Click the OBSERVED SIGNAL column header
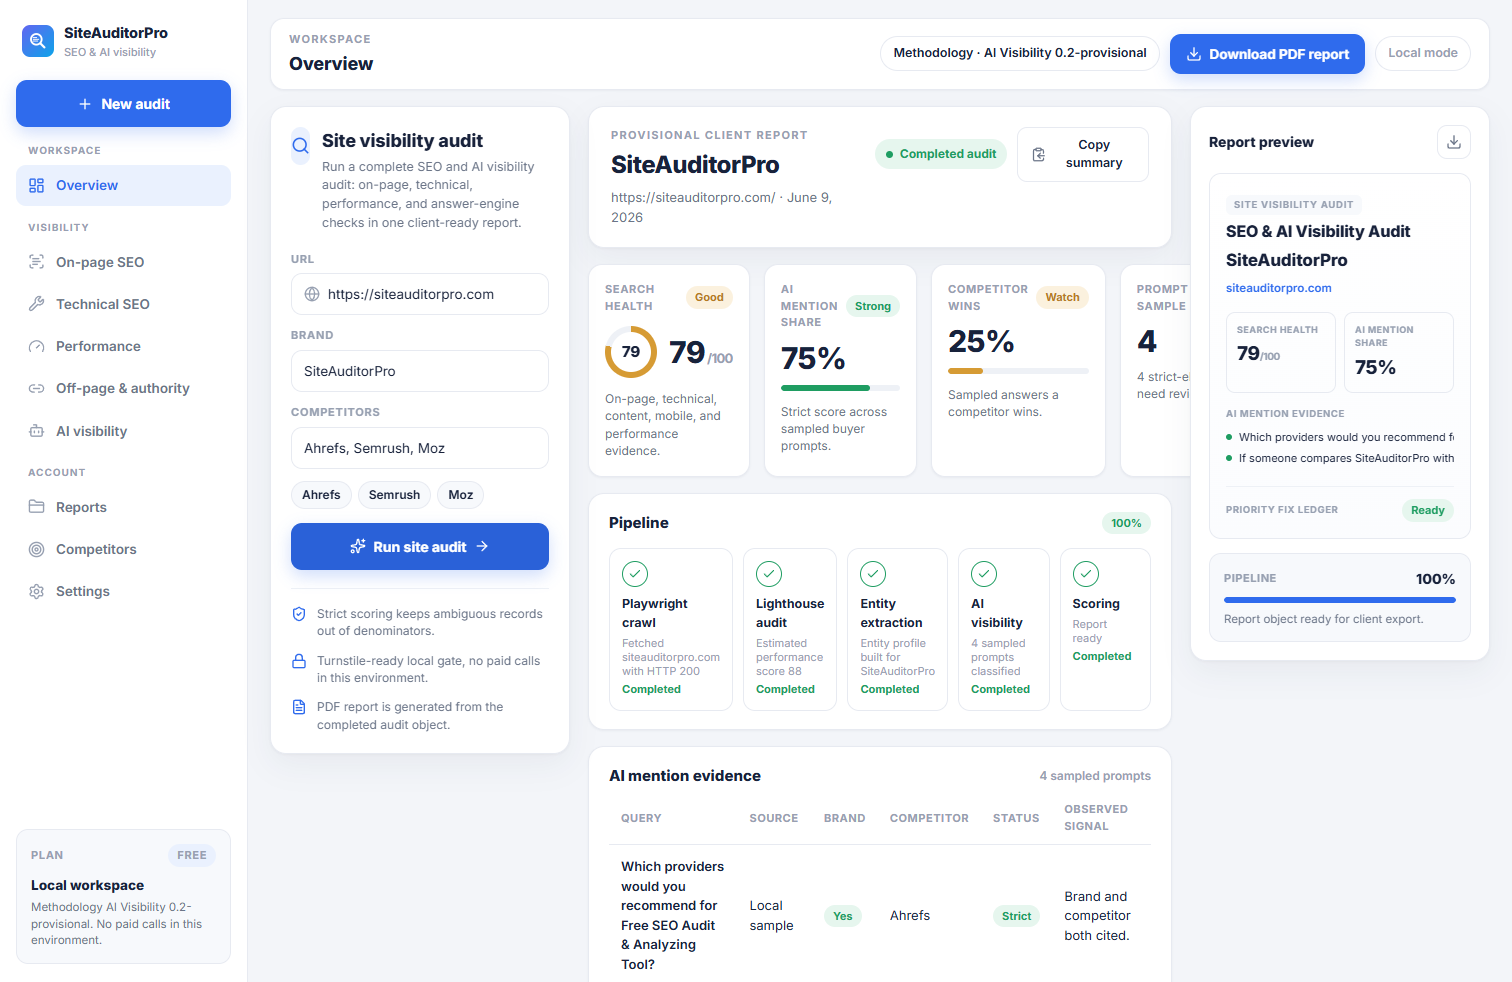The width and height of the screenshot is (1512, 982). (x=1096, y=817)
